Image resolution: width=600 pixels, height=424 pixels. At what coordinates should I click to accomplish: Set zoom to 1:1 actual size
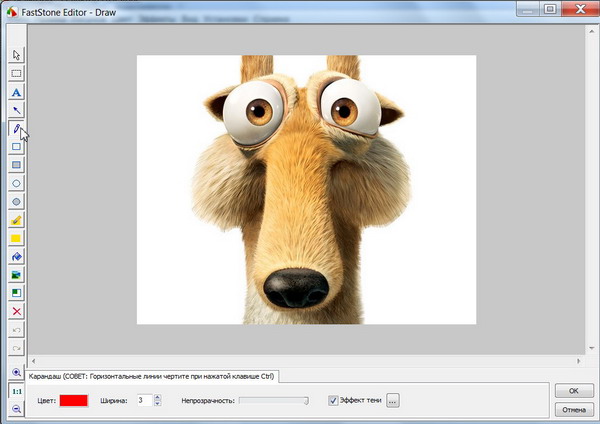[16, 391]
